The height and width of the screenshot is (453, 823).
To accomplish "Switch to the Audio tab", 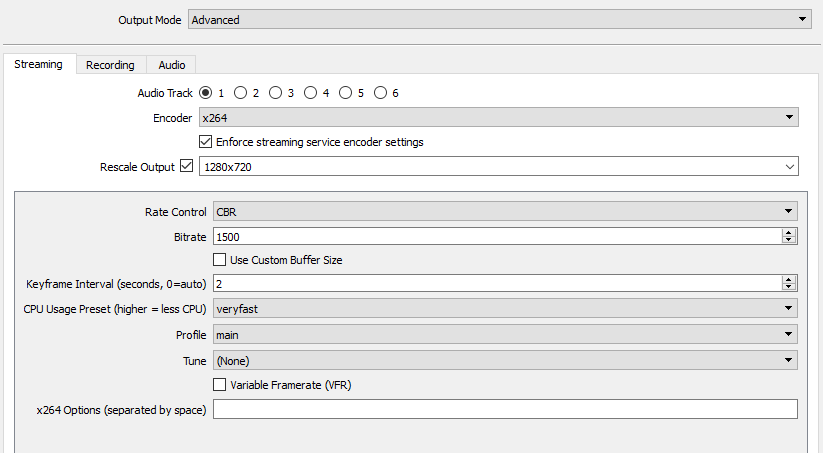I will (171, 65).
